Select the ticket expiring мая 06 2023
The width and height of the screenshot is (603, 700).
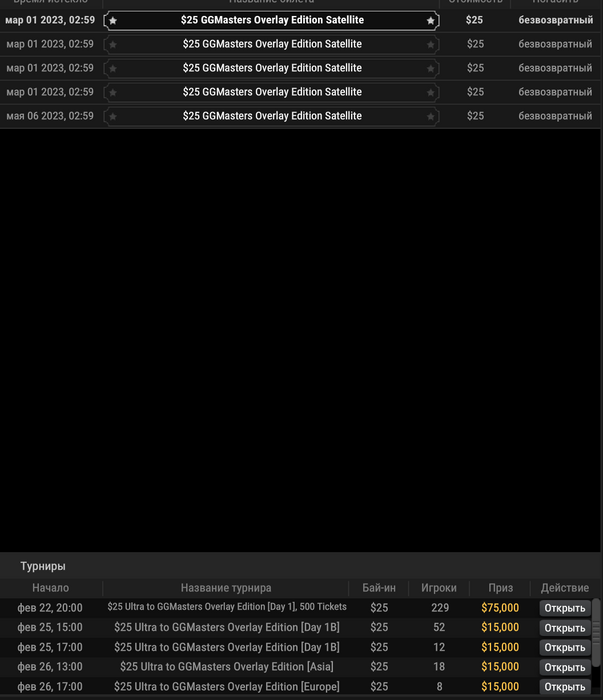(271, 116)
